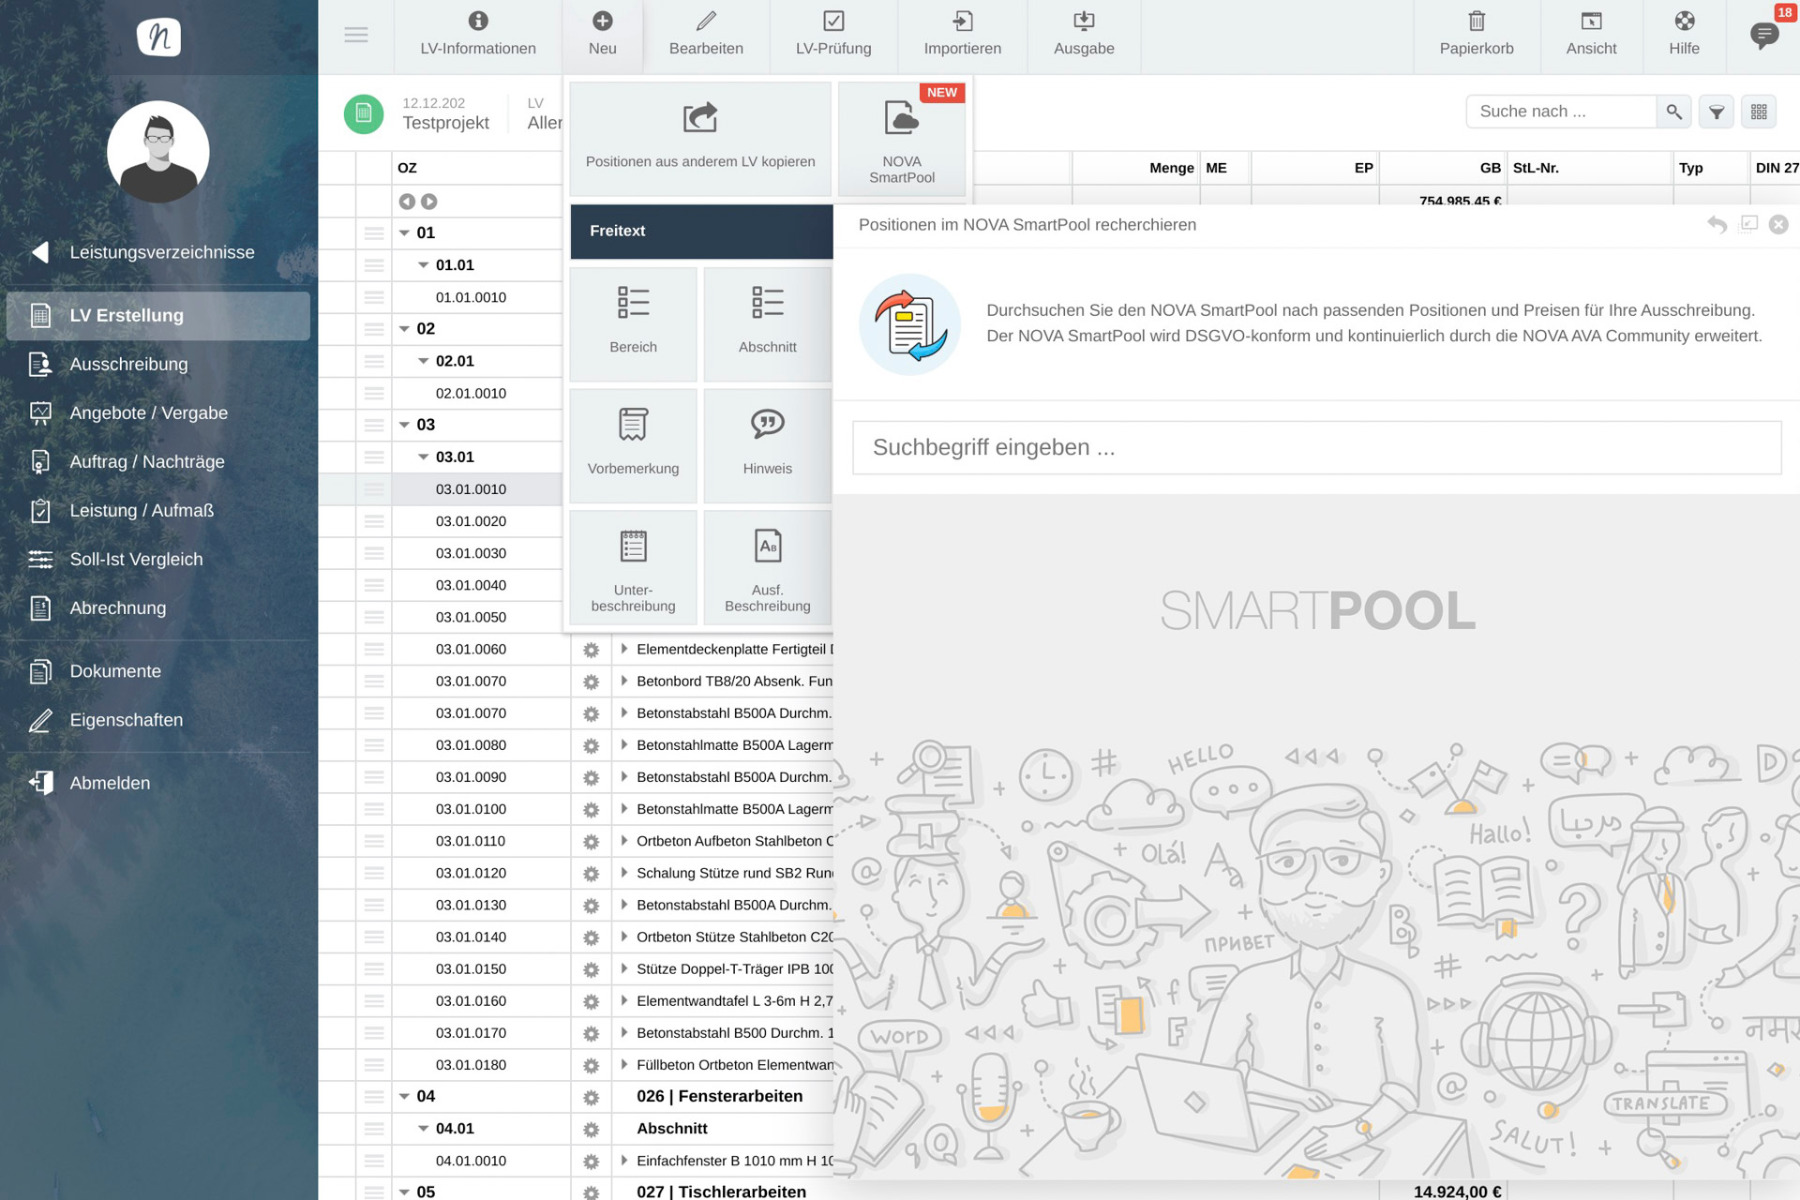Viewport: 1800px width, 1200px height.
Task: Toggle the search filter funnel
Action: (x=1716, y=111)
